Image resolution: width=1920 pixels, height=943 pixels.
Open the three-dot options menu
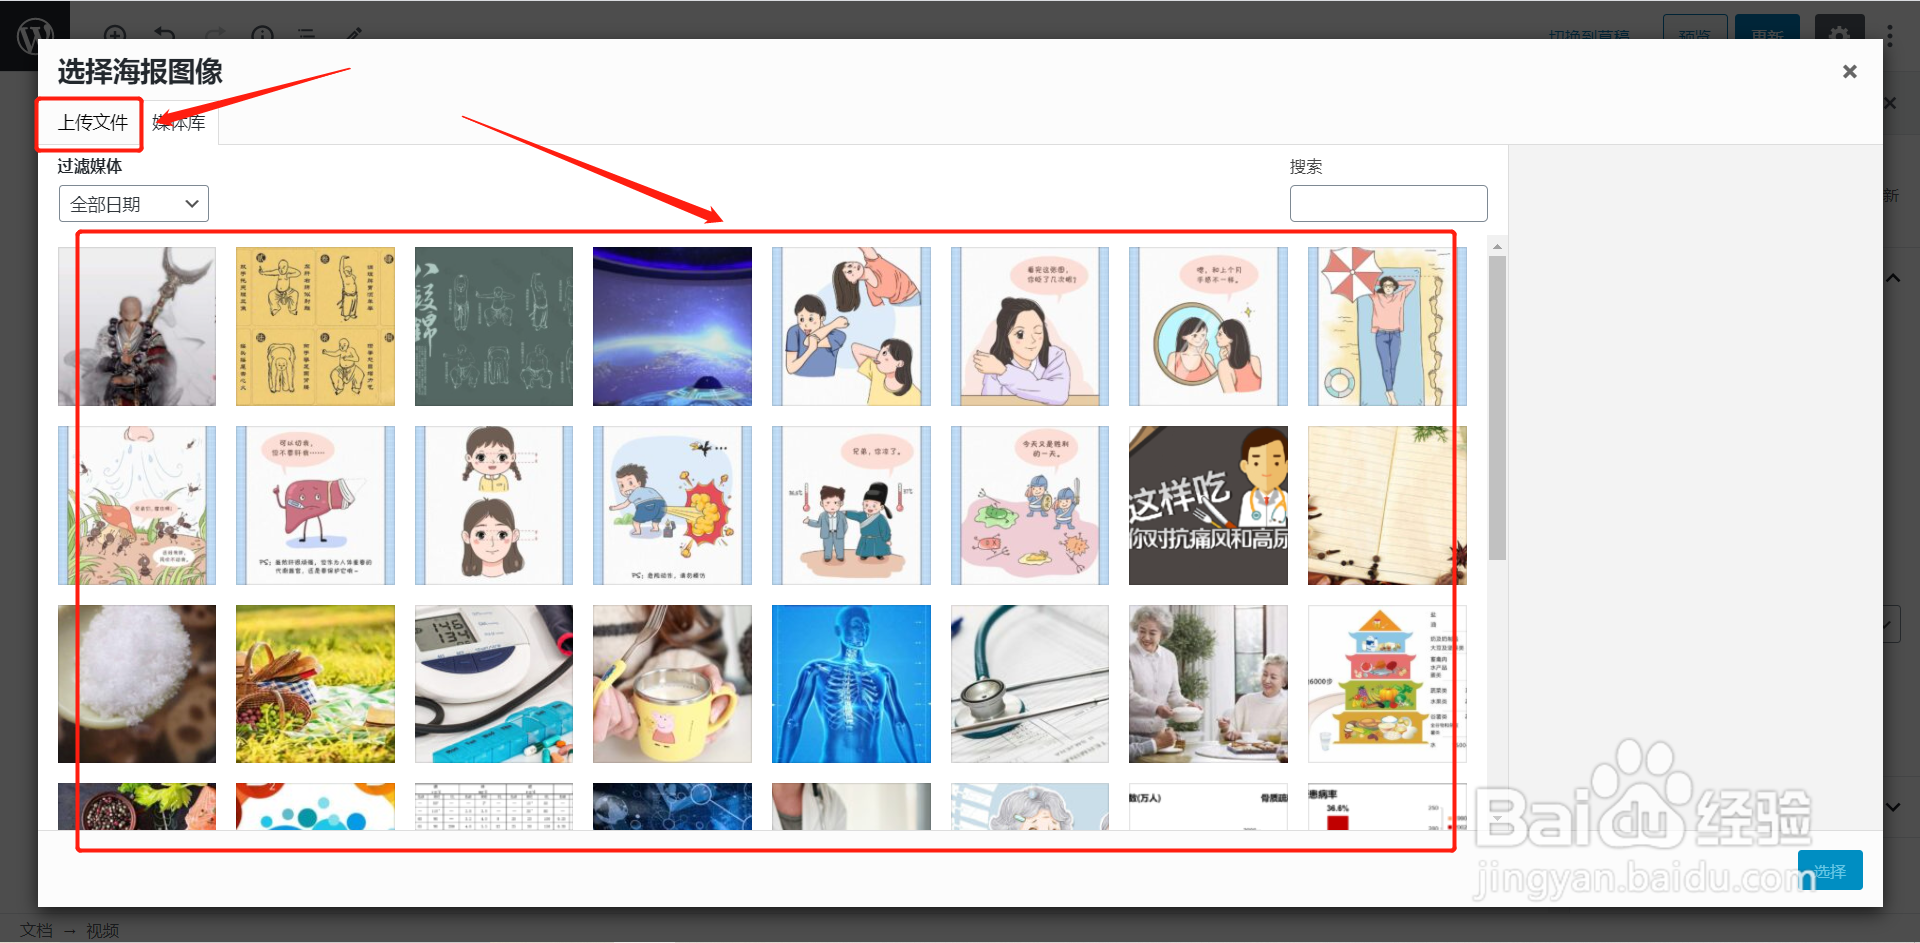[x=1889, y=36]
